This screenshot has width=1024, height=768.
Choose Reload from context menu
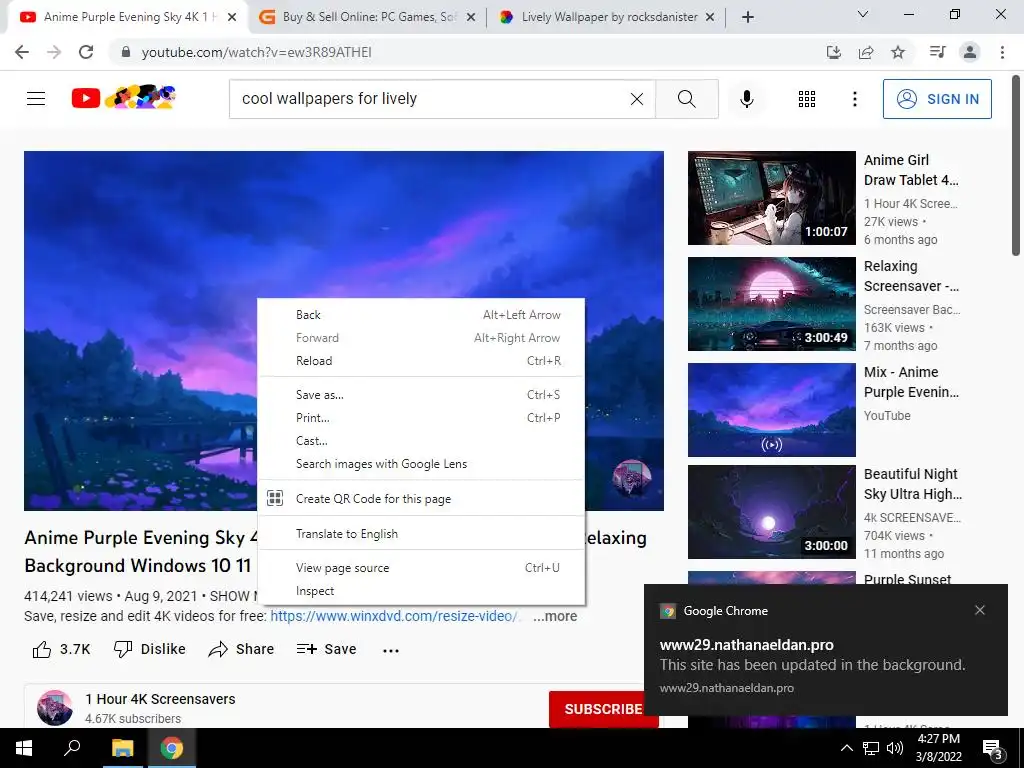coord(421,360)
